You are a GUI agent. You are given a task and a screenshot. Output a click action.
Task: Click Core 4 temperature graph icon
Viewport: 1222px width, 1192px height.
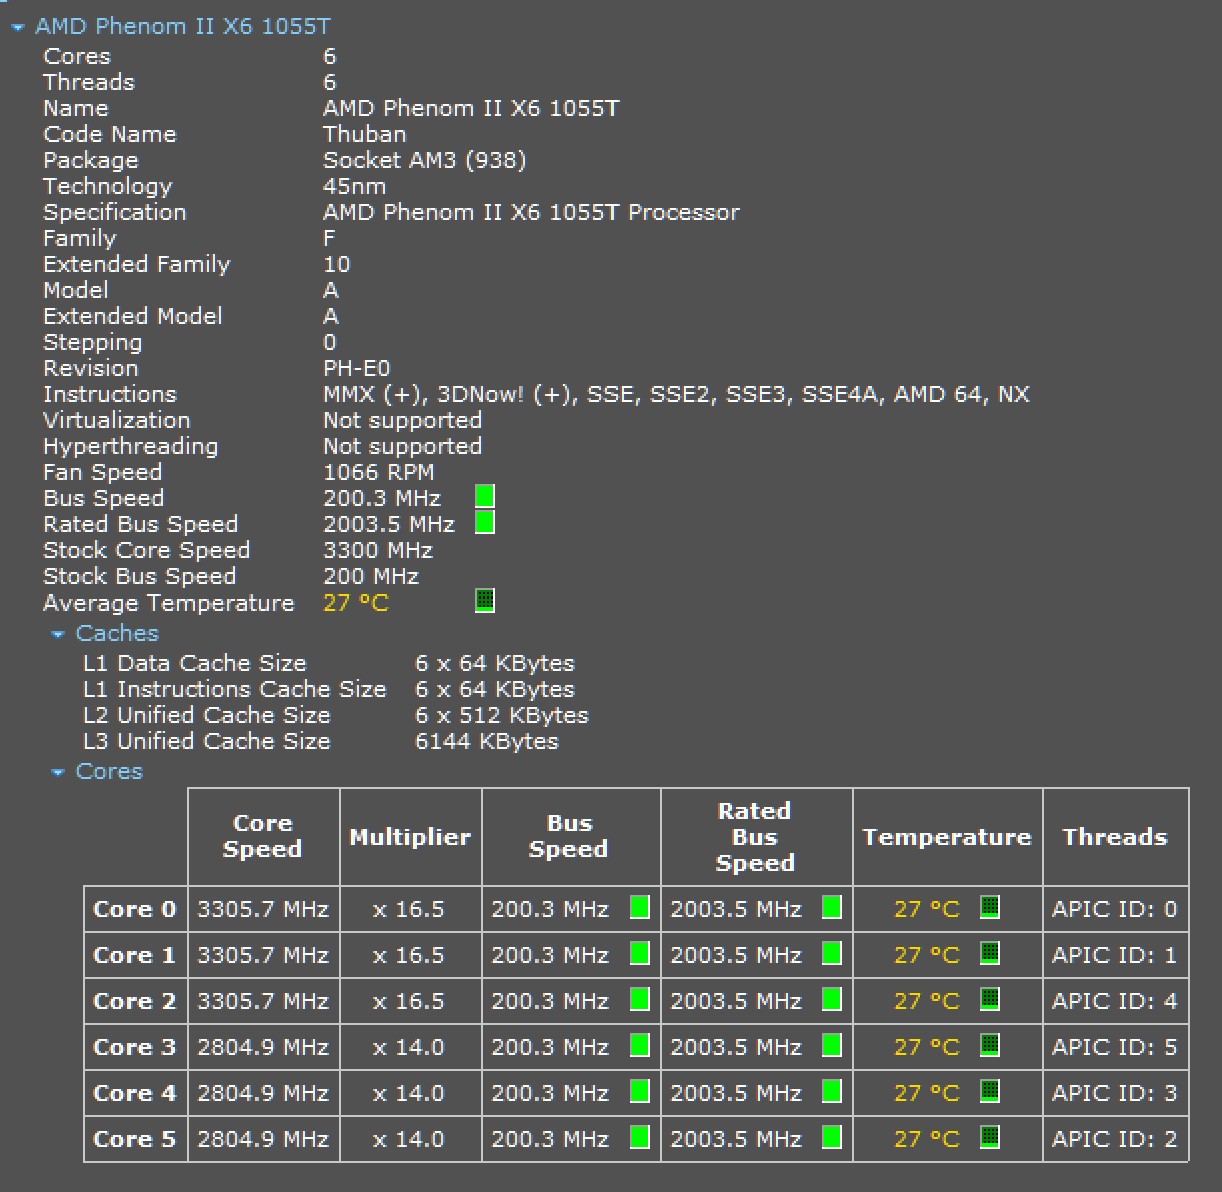[x=990, y=1091]
